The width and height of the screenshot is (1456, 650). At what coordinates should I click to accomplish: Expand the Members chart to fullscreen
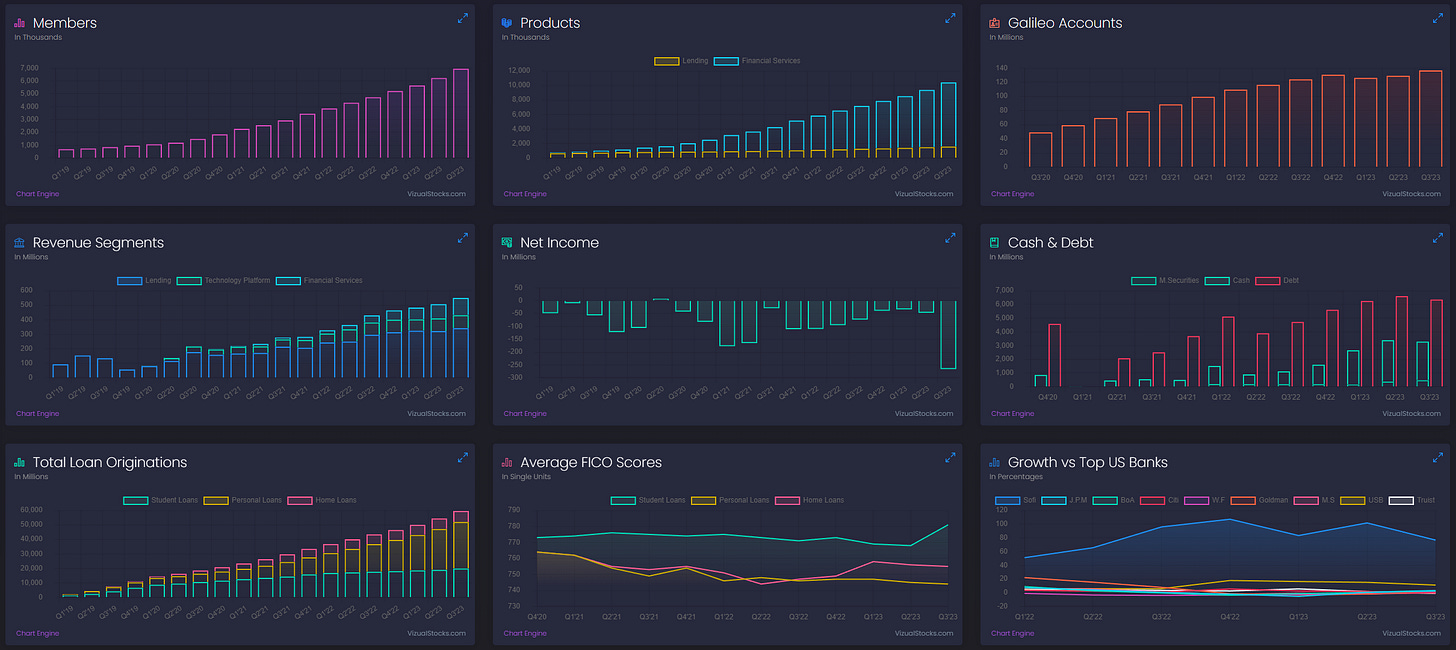pos(463,18)
